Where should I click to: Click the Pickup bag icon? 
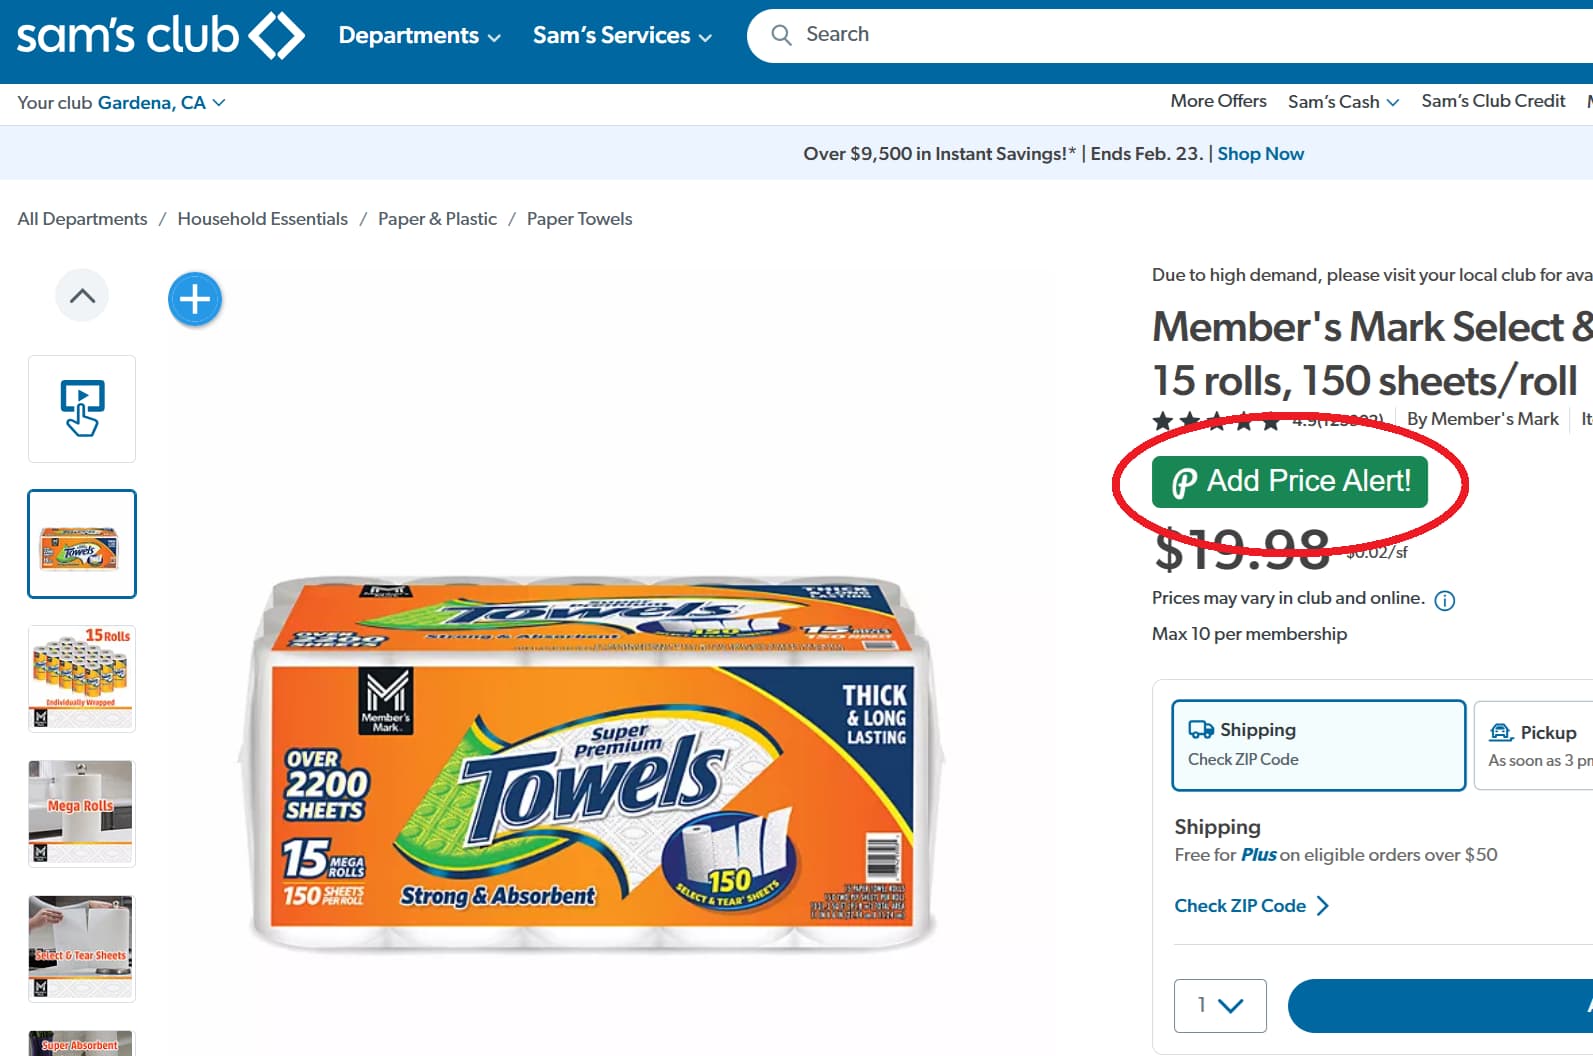click(1503, 732)
